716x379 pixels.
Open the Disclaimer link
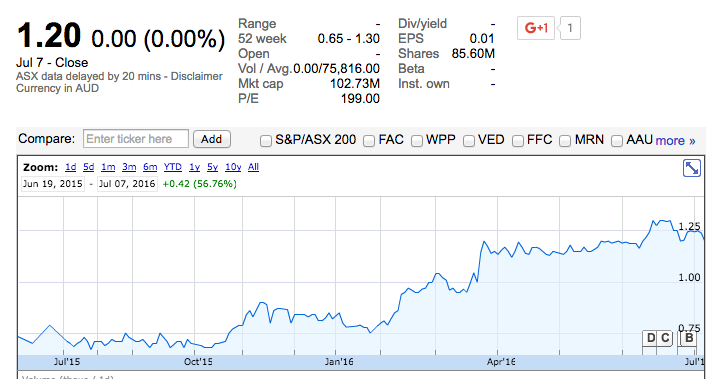coord(196,76)
